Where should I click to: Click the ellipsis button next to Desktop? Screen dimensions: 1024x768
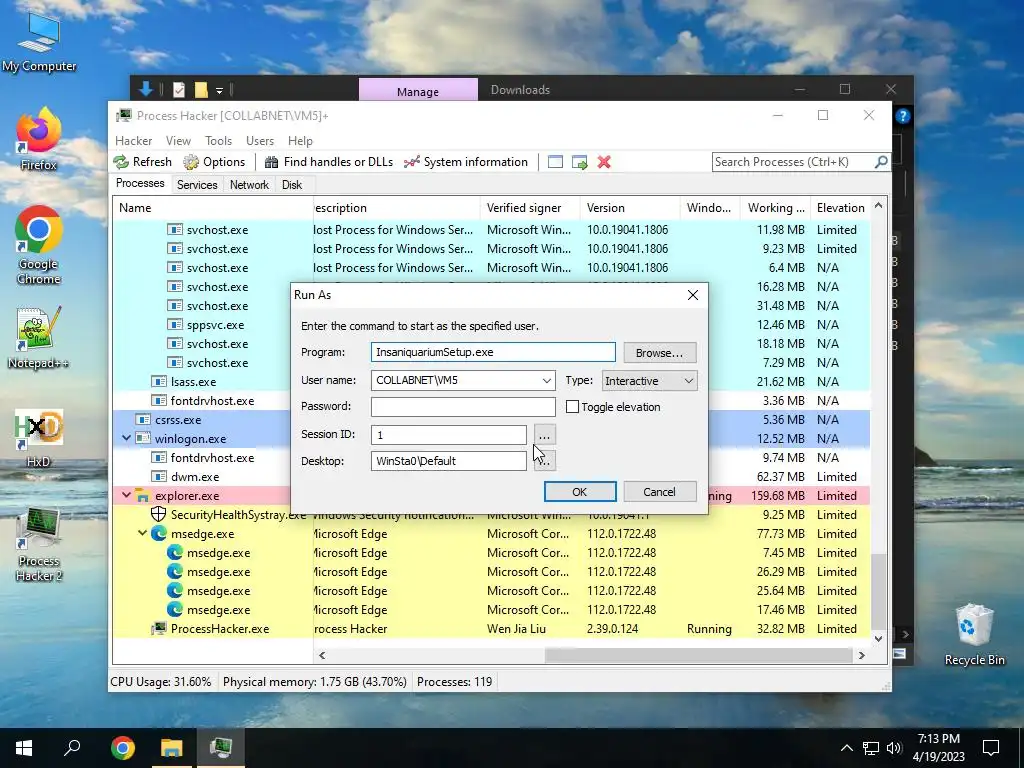coord(544,461)
